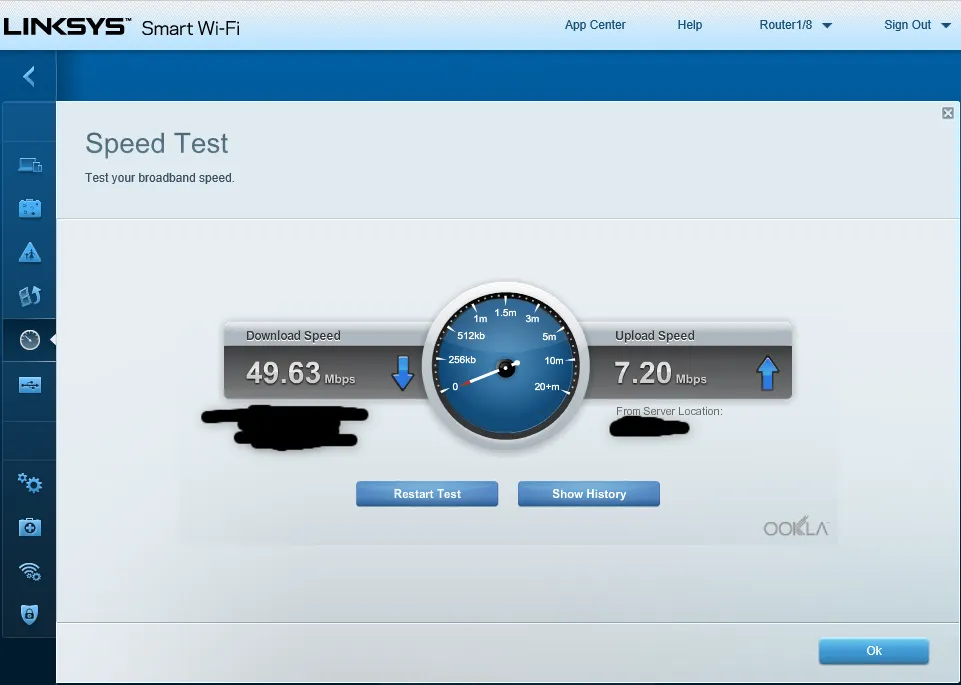
Task: Click the Restart Test button
Action: [427, 494]
